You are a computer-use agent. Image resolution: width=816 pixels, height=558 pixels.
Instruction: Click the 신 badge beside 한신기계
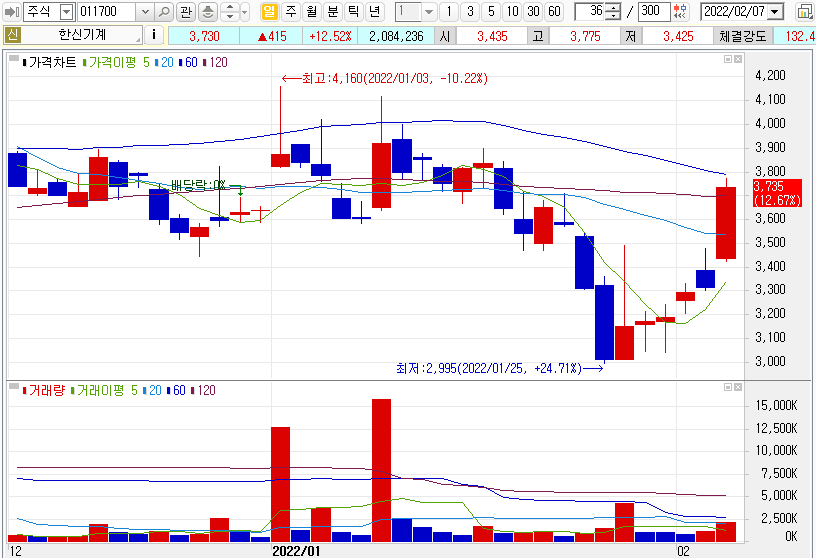(x=12, y=35)
